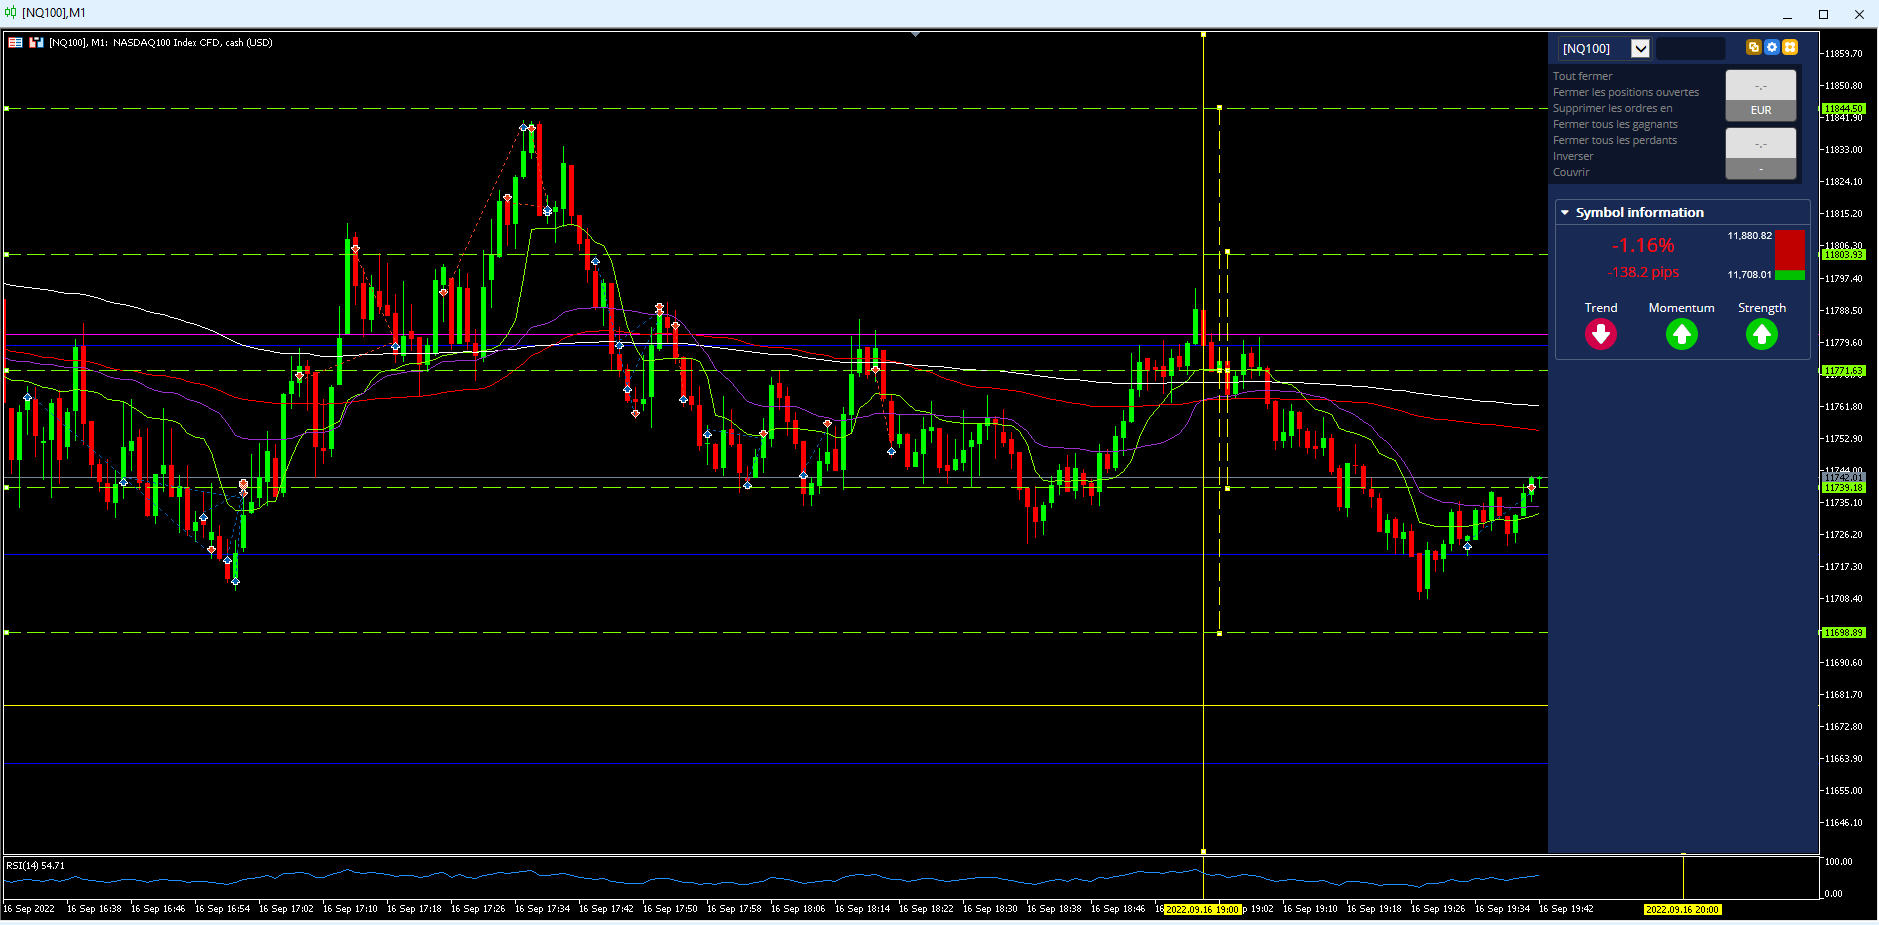Screen dimensions: 1879x925
Task: Click Inverser option
Action: click(x=1572, y=156)
